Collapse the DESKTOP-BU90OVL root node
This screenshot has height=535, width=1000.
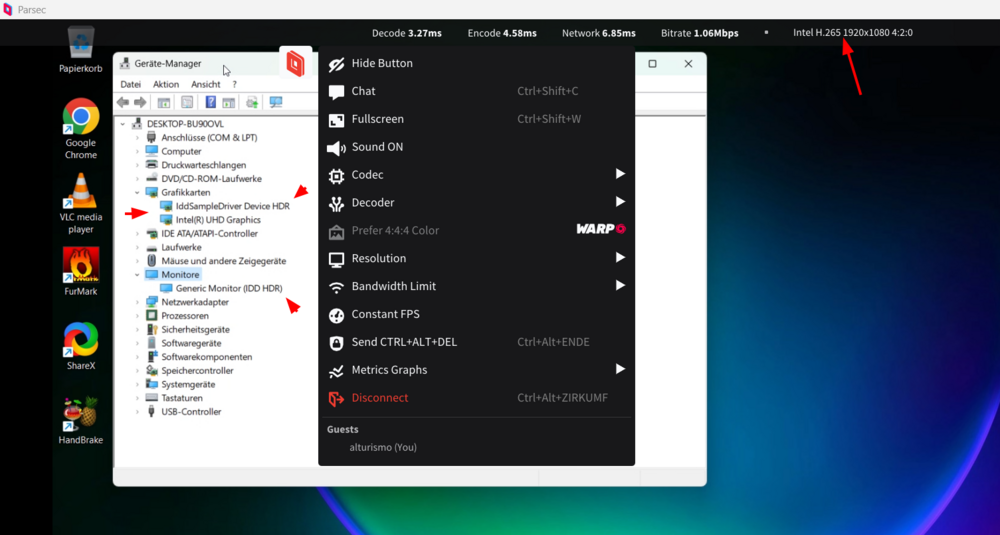click(122, 124)
